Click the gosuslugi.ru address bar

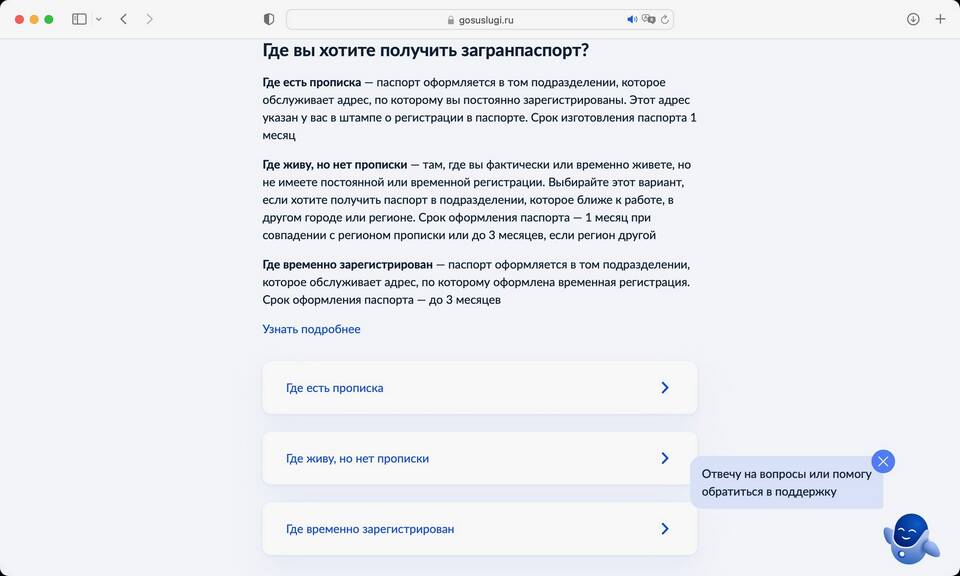(x=480, y=19)
